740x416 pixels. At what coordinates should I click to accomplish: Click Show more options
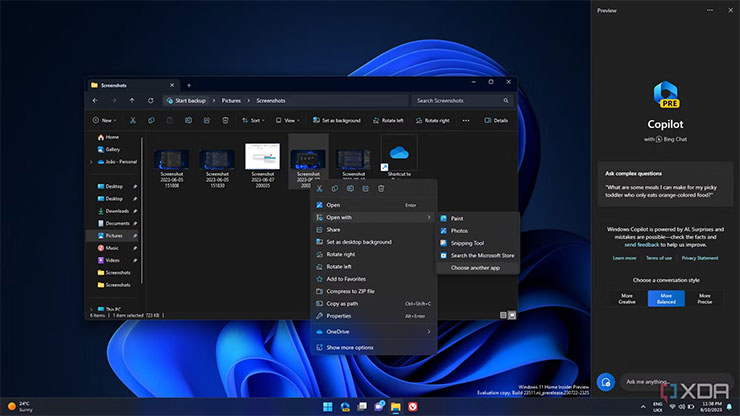[350, 347]
